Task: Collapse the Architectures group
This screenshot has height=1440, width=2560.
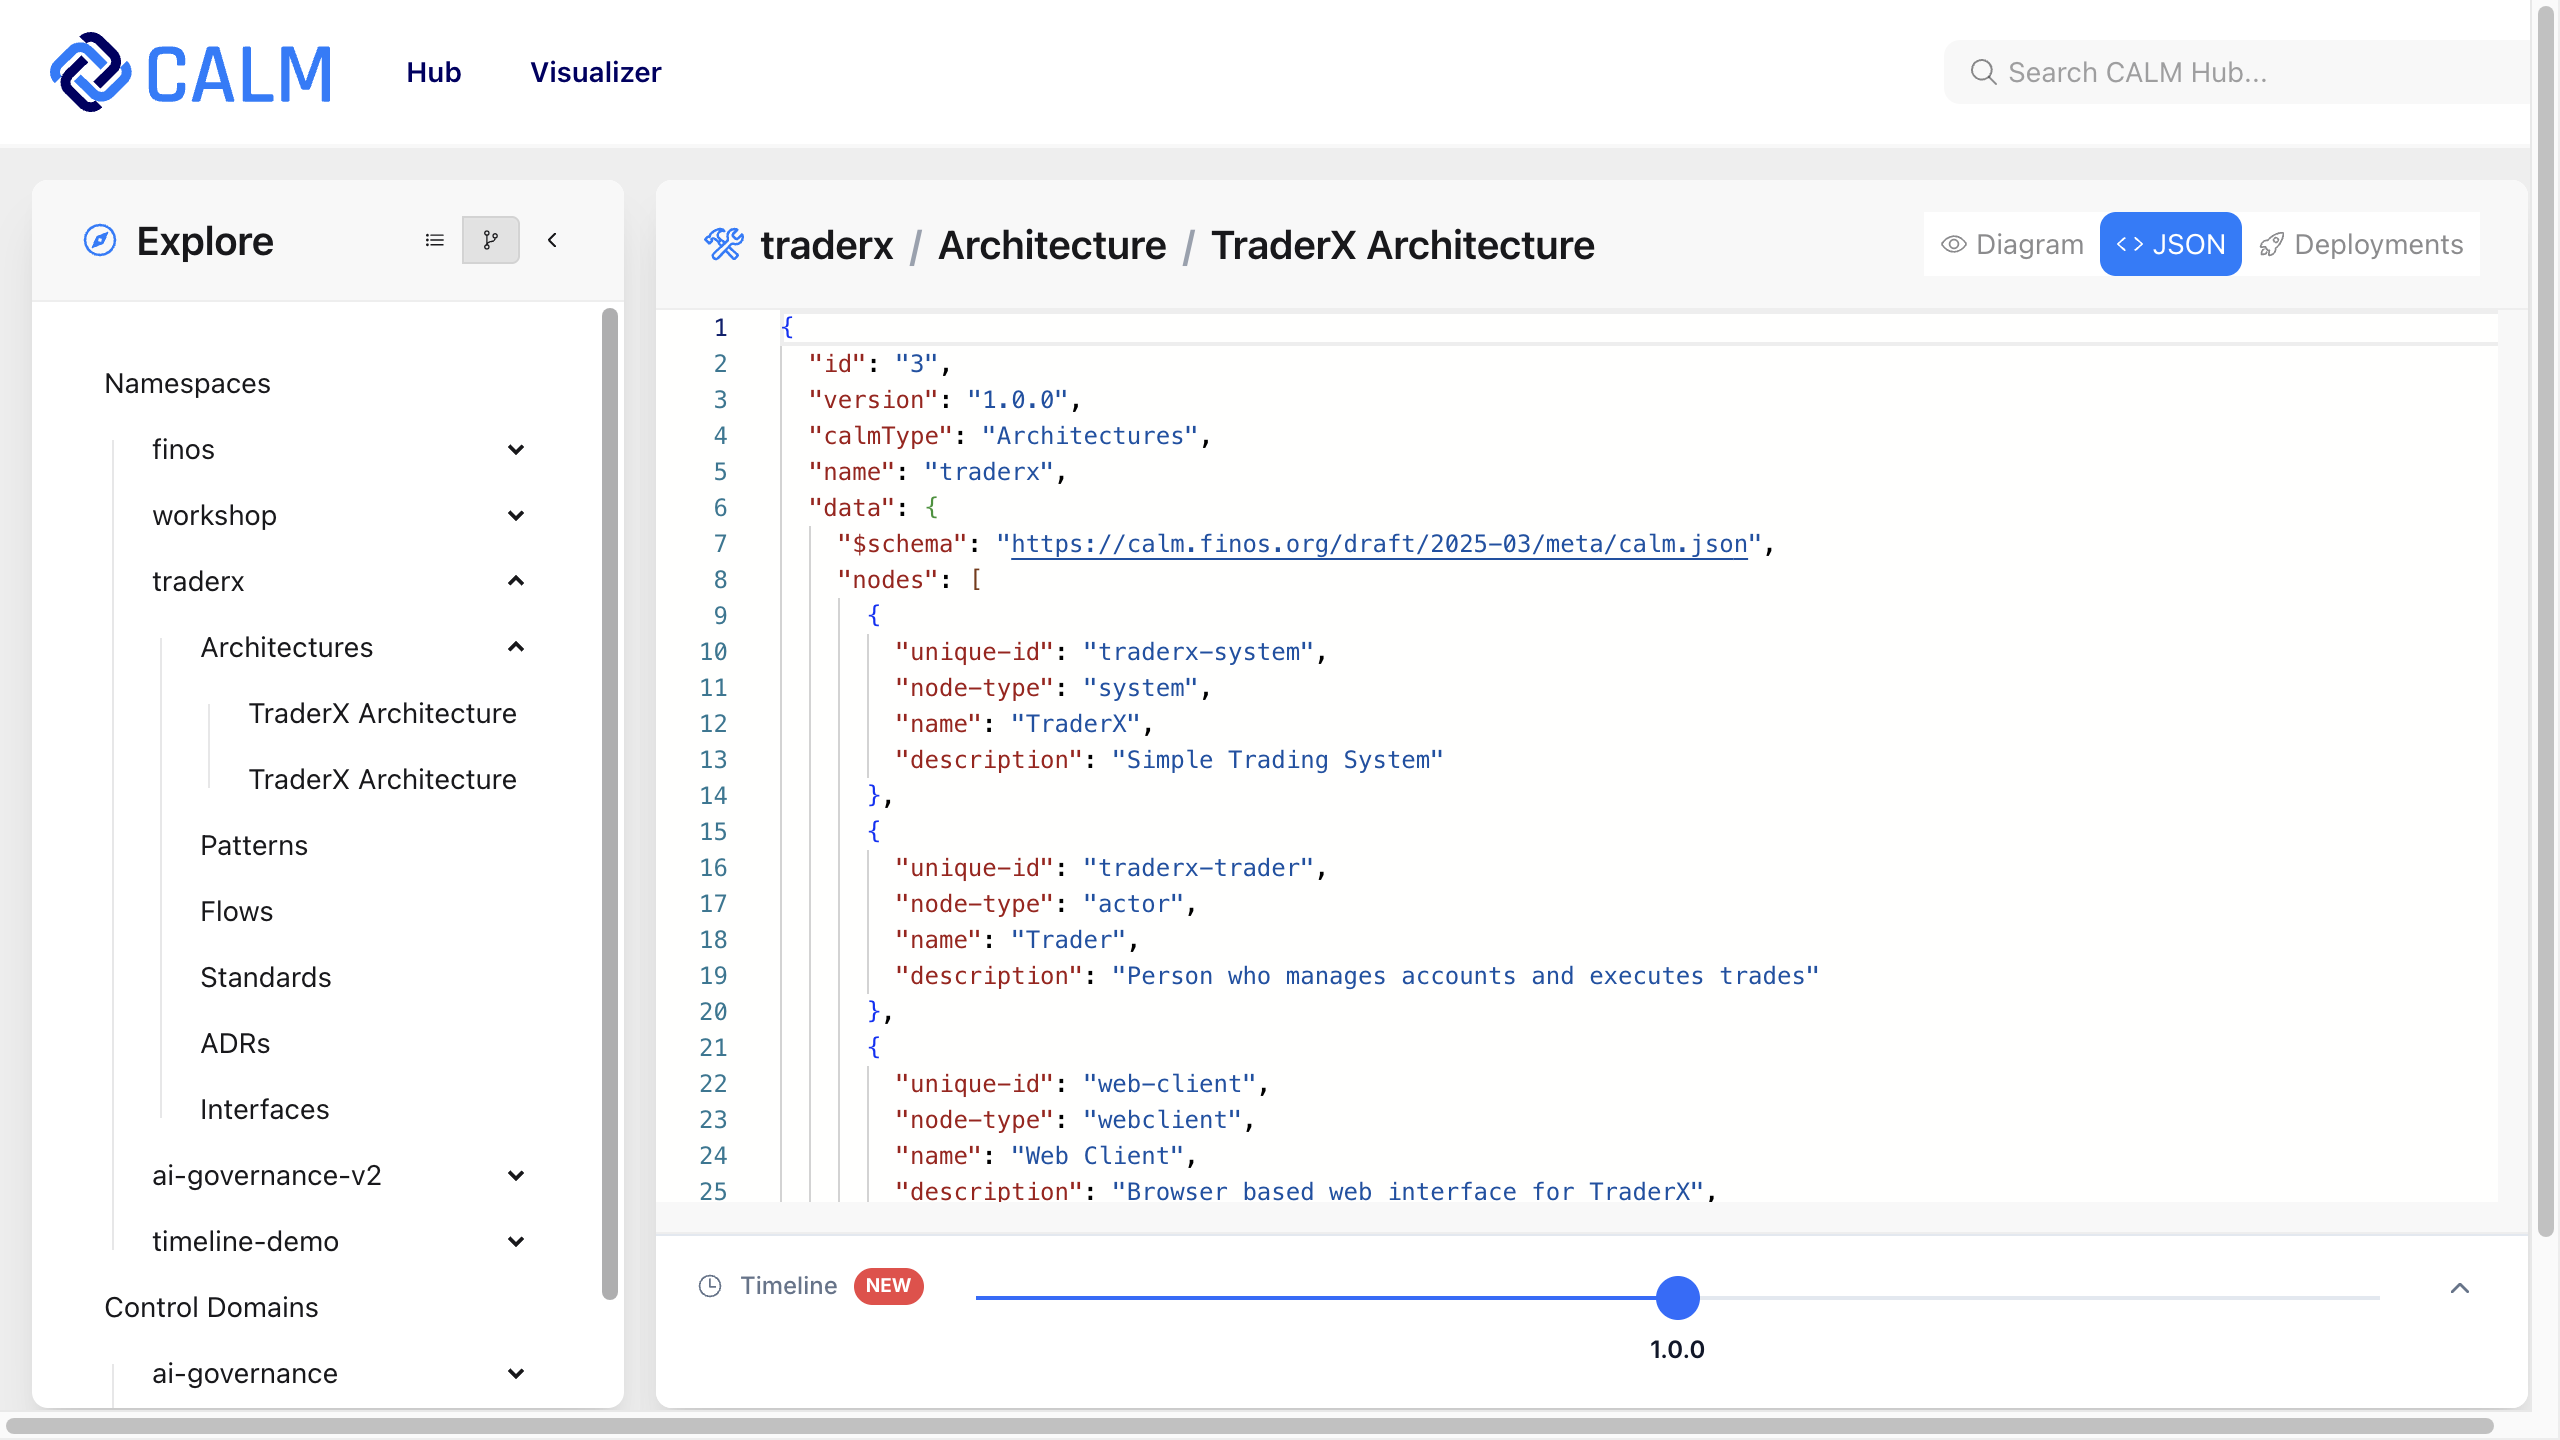Action: [x=516, y=648]
